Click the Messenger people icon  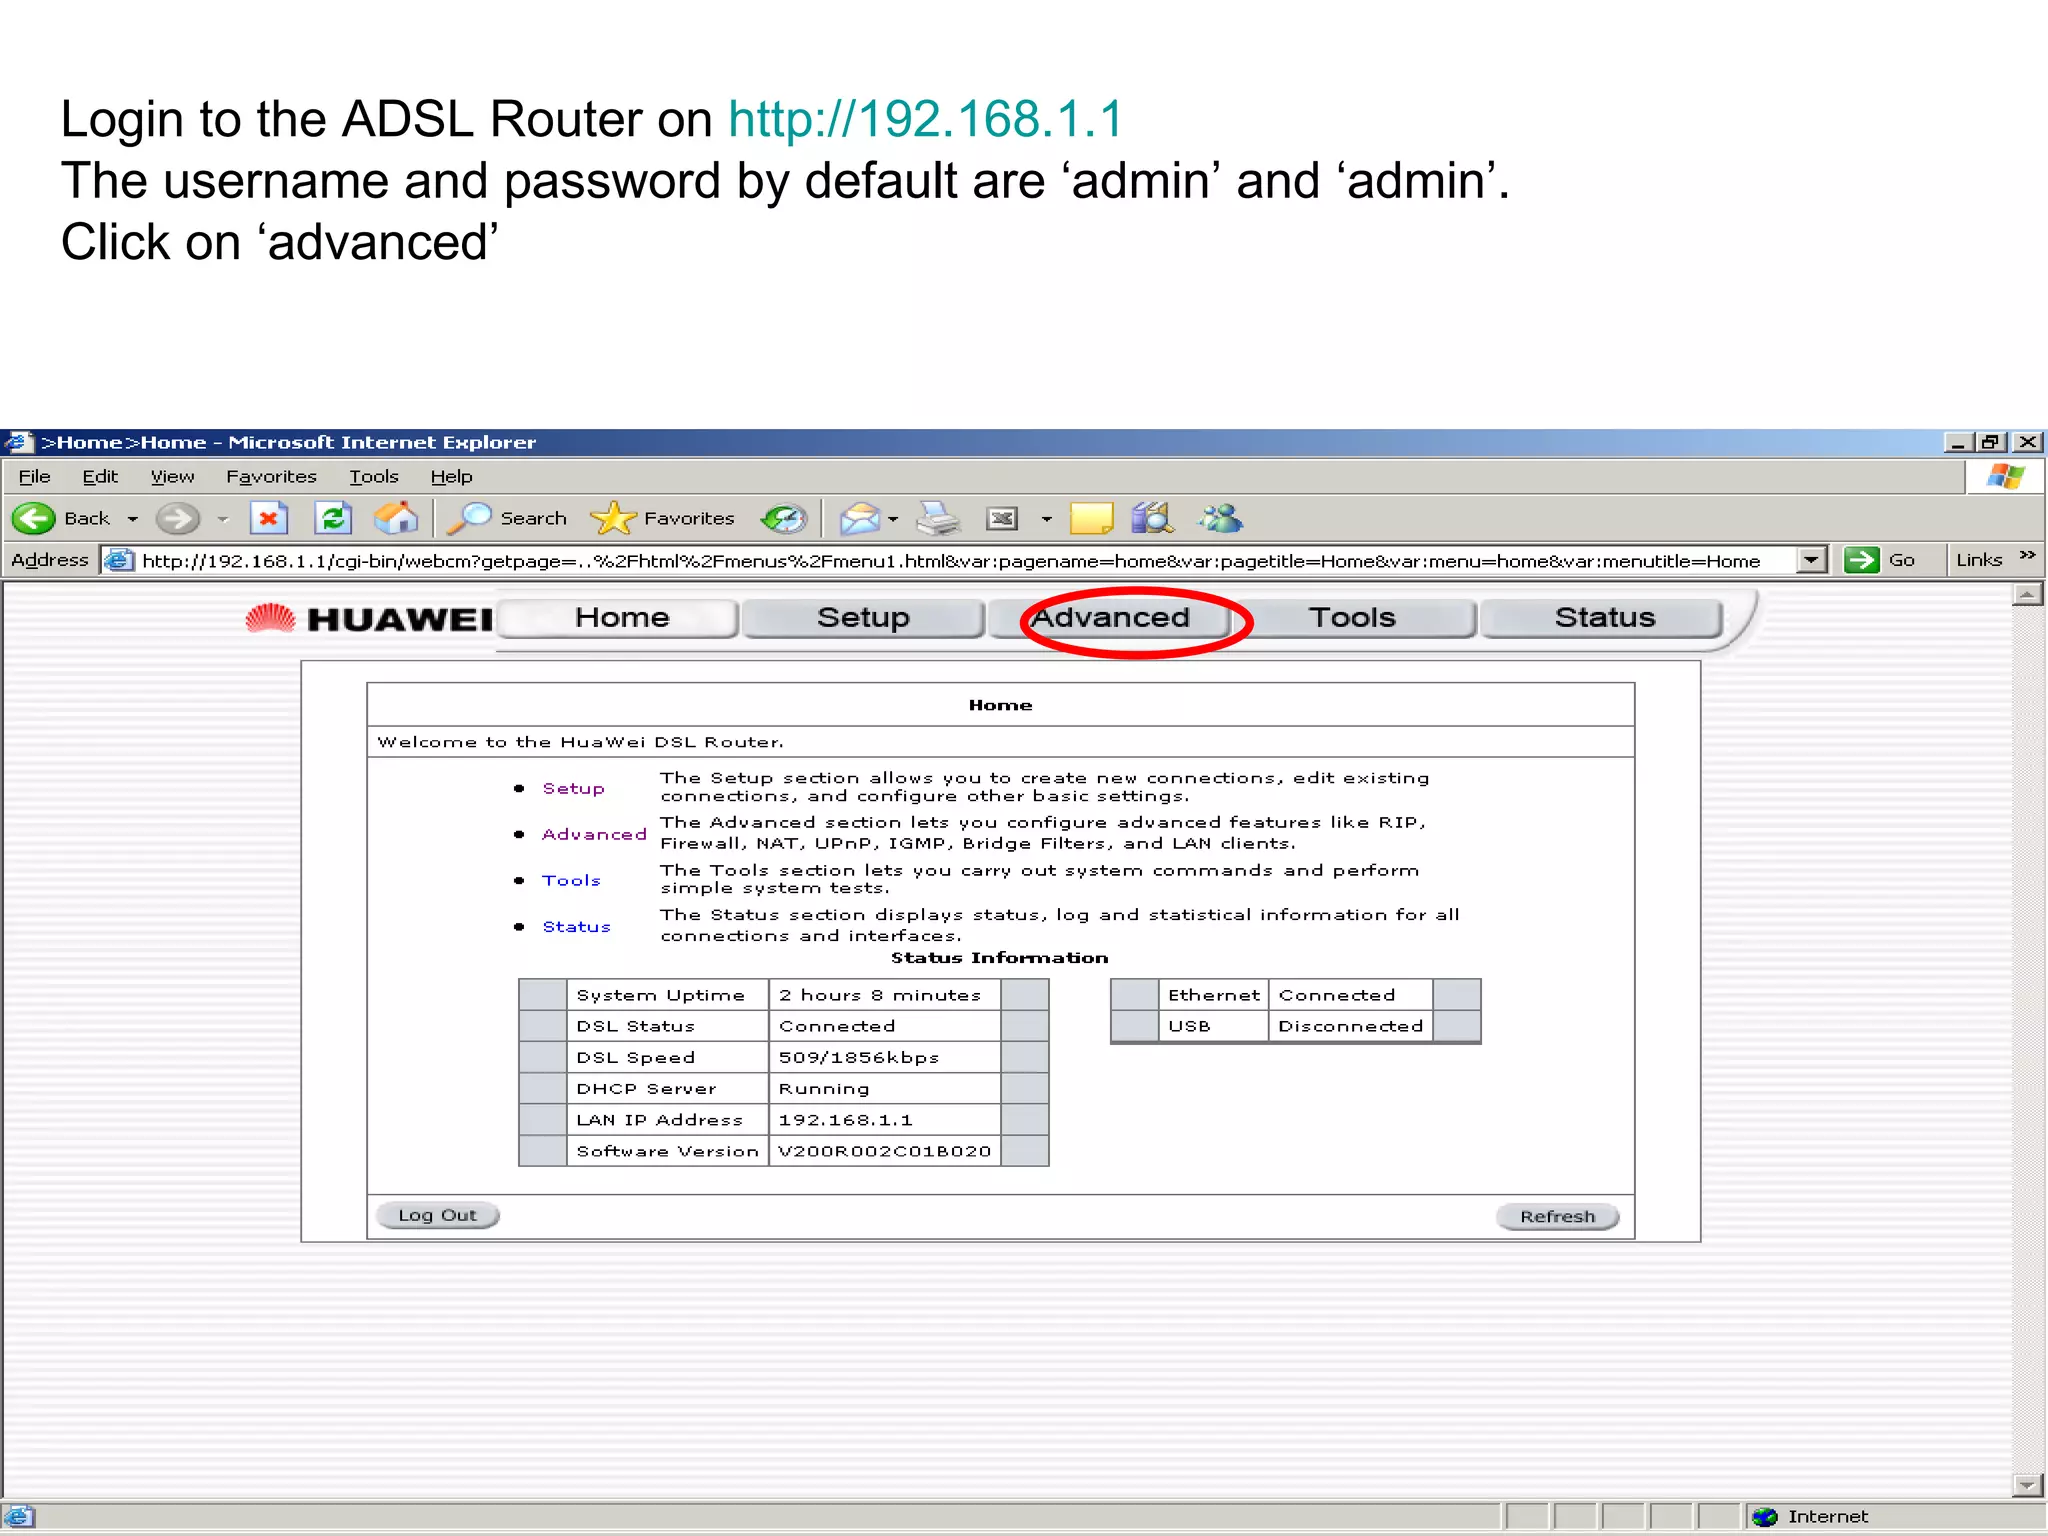(1221, 518)
